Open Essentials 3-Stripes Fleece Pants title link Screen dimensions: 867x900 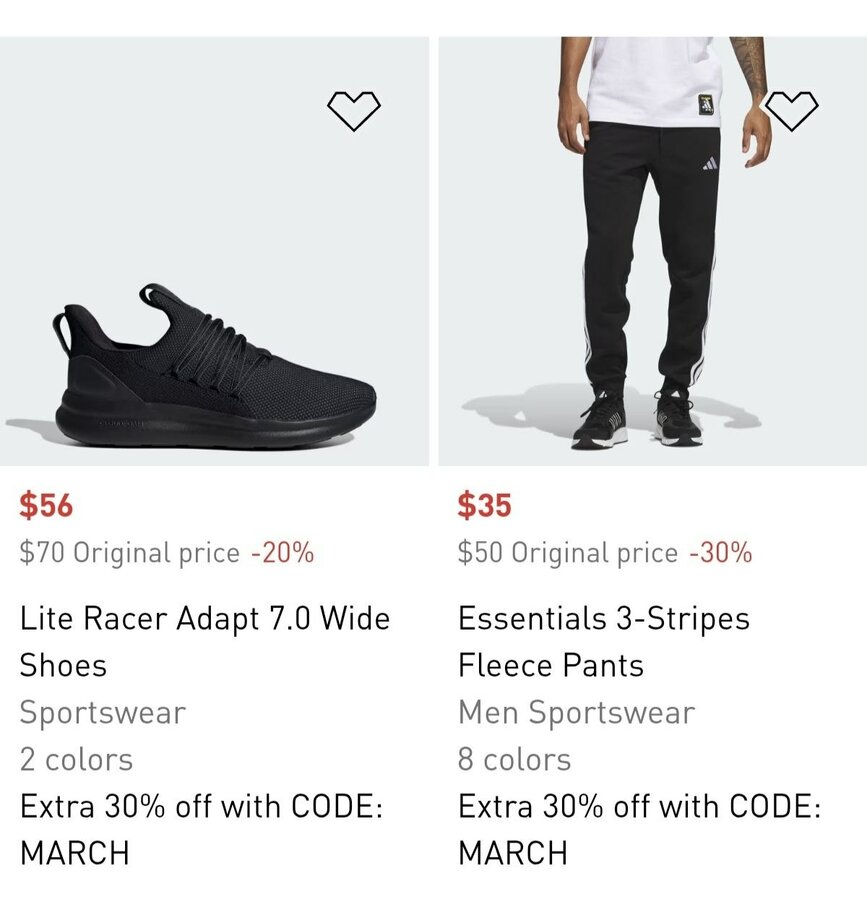pyautogui.click(x=603, y=641)
